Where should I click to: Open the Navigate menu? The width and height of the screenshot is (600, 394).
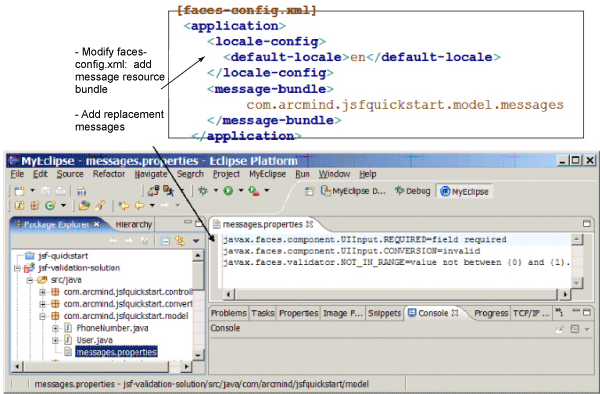(151, 174)
